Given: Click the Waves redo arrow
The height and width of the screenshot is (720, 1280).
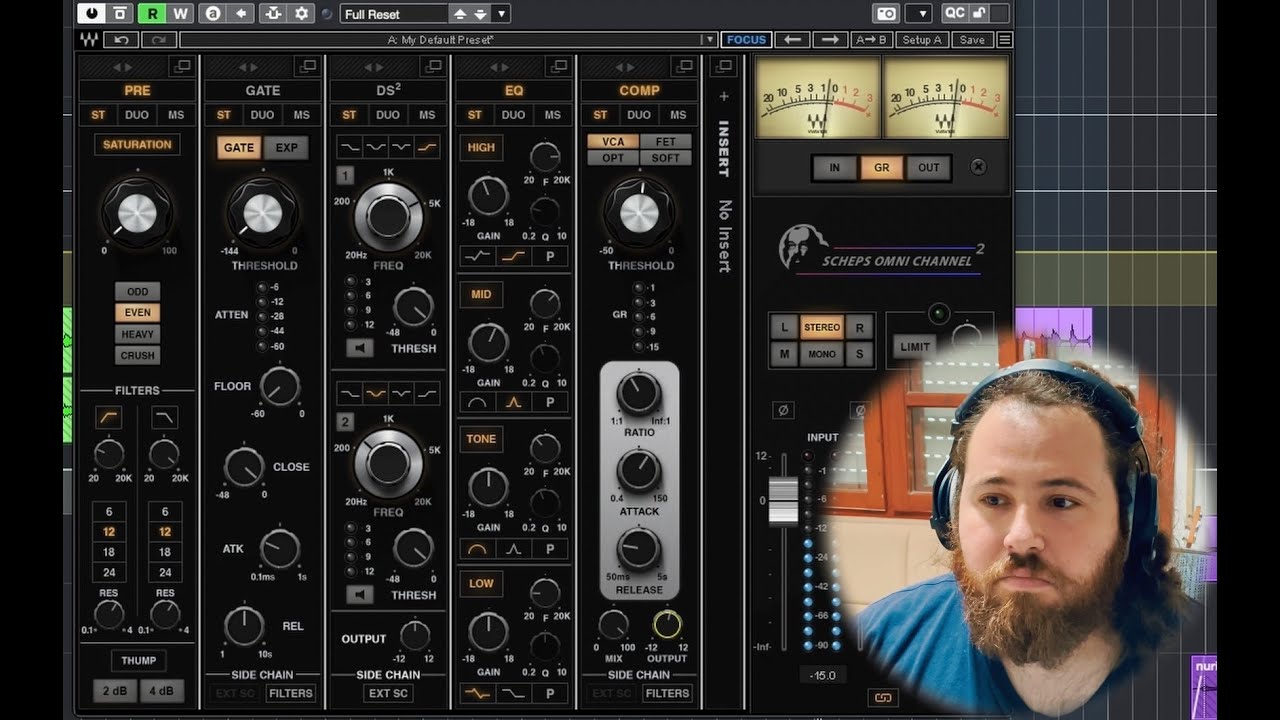Looking at the screenshot, I should pyautogui.click(x=158, y=40).
